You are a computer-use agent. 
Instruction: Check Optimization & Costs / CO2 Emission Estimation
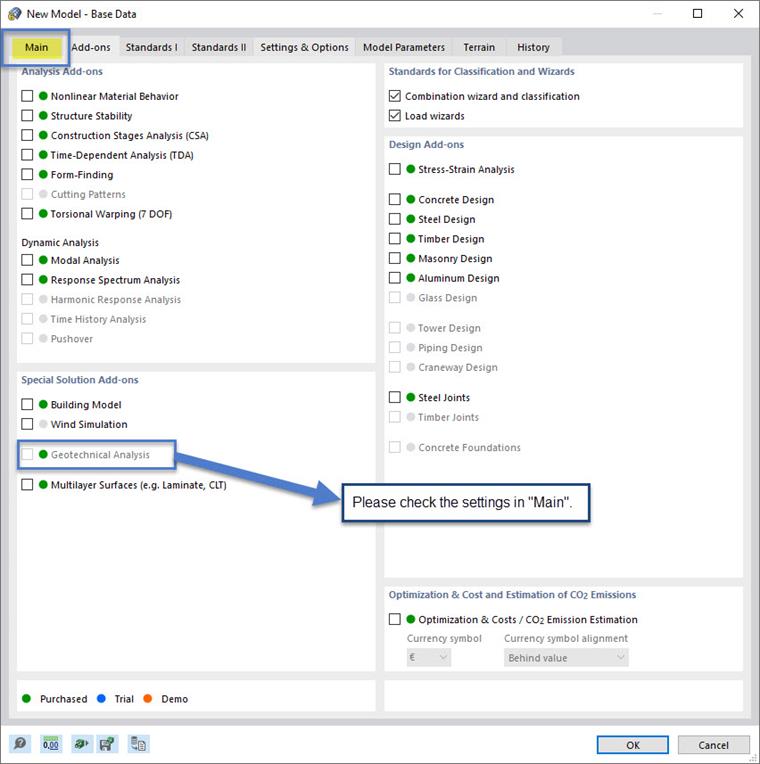coord(395,619)
